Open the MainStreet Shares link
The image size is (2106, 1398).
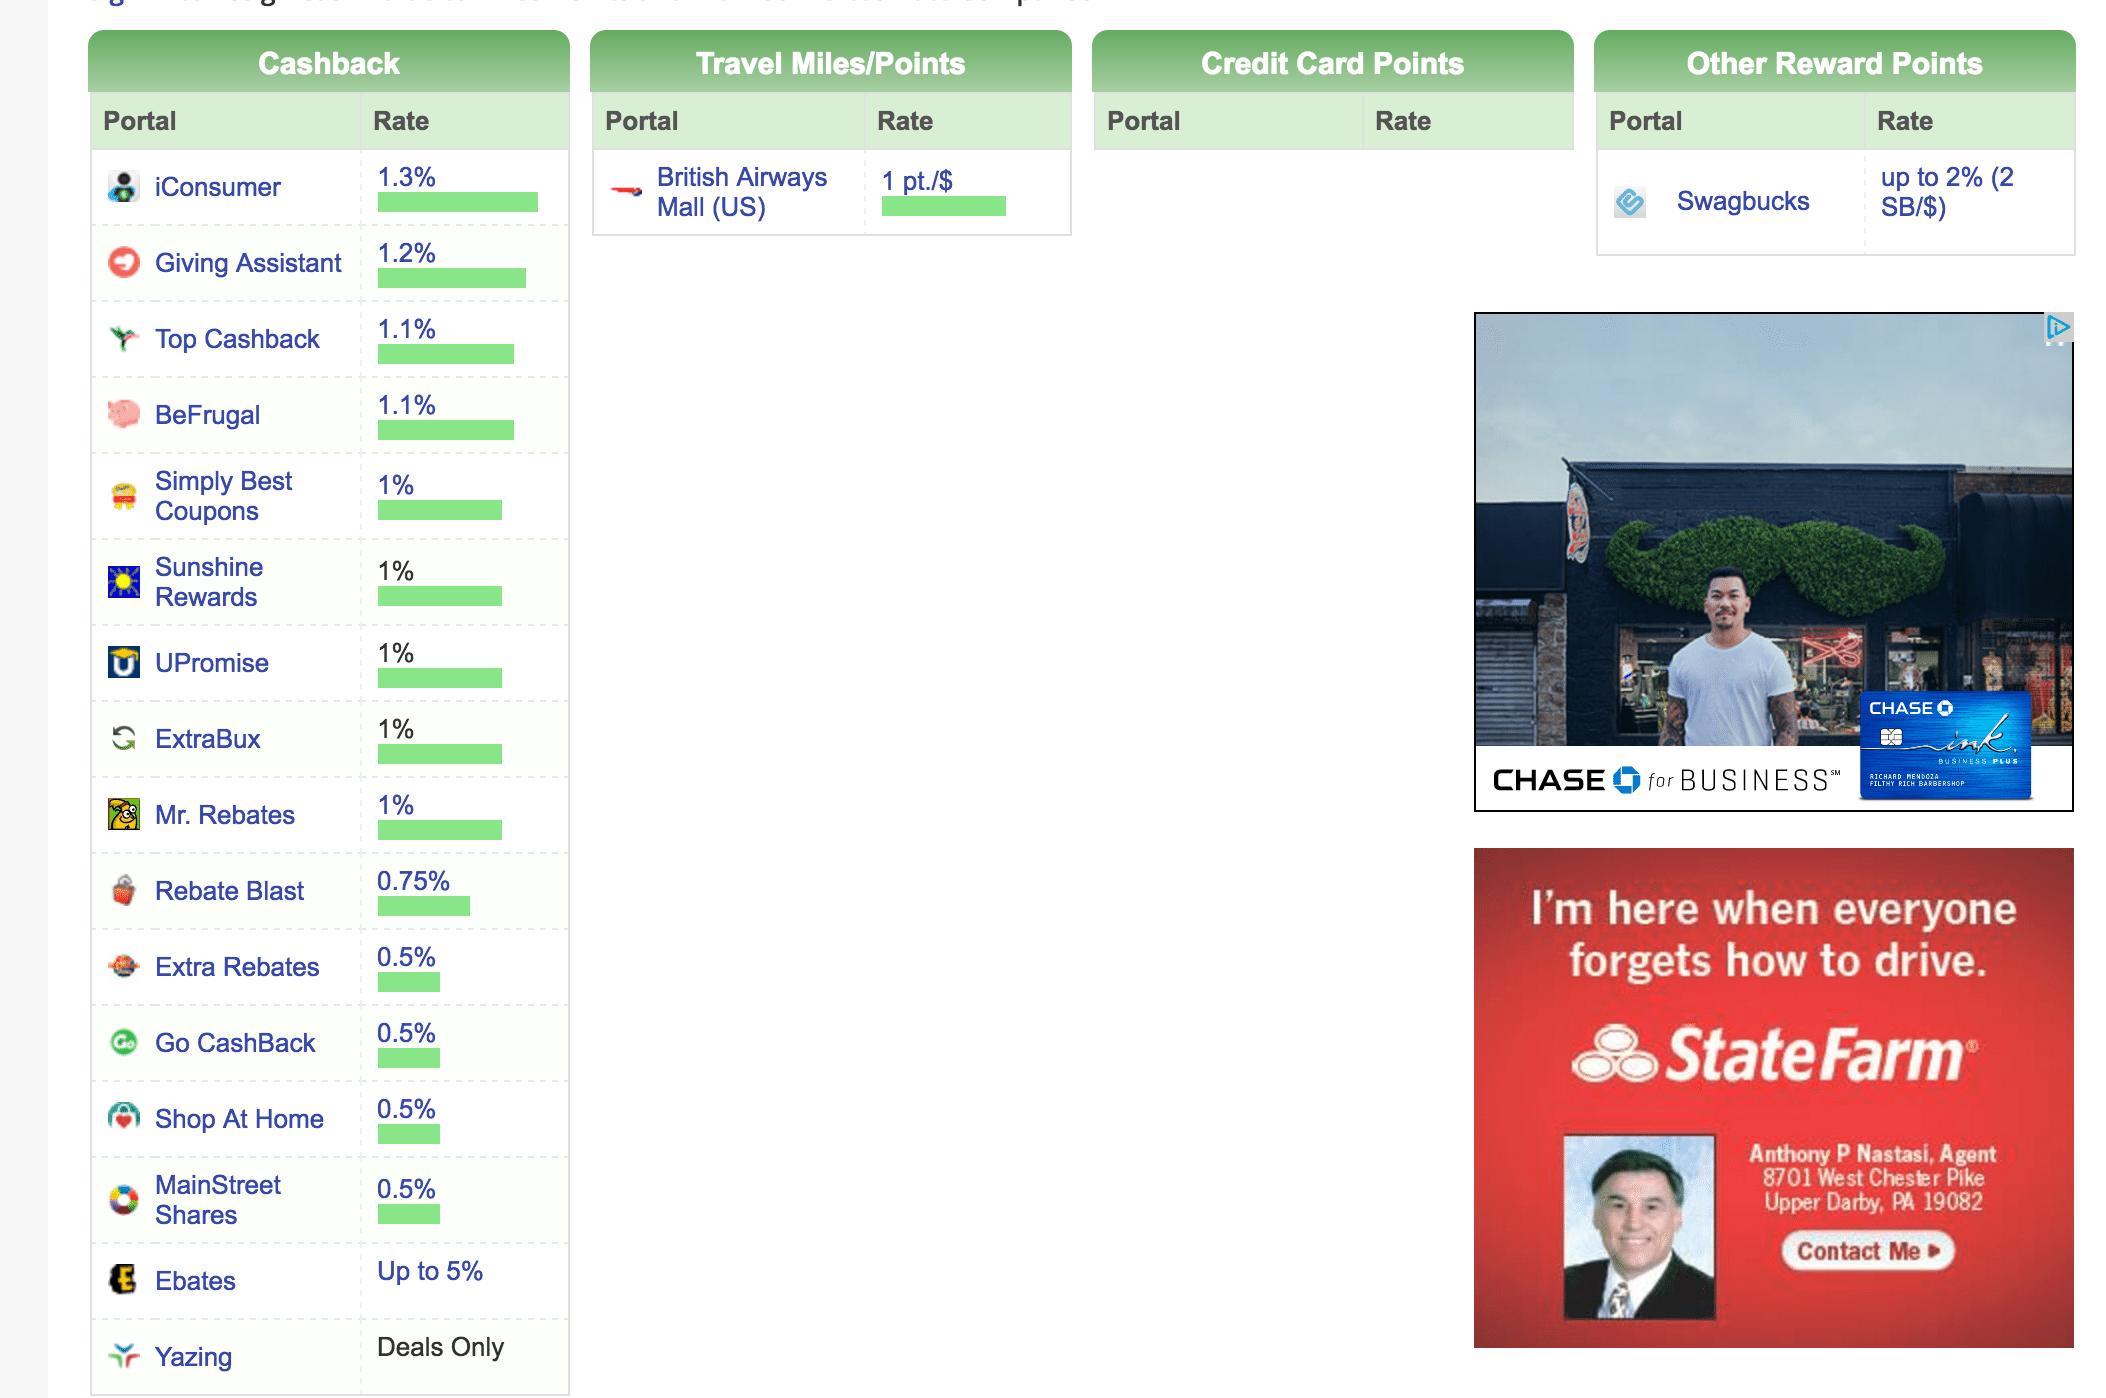point(218,1200)
